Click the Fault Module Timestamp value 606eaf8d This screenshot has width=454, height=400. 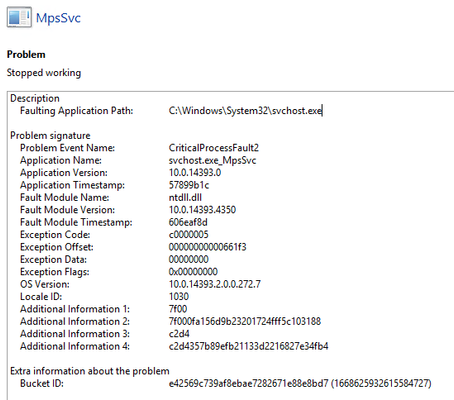[188, 222]
